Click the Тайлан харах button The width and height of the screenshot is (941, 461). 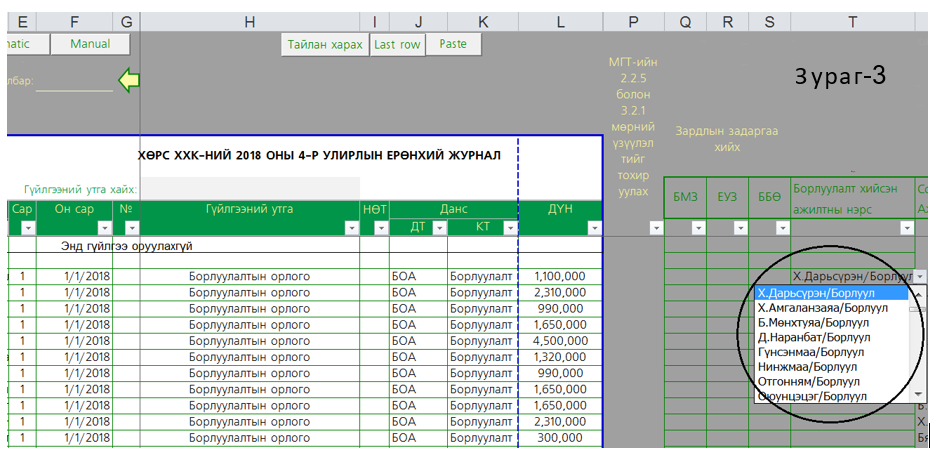point(325,44)
